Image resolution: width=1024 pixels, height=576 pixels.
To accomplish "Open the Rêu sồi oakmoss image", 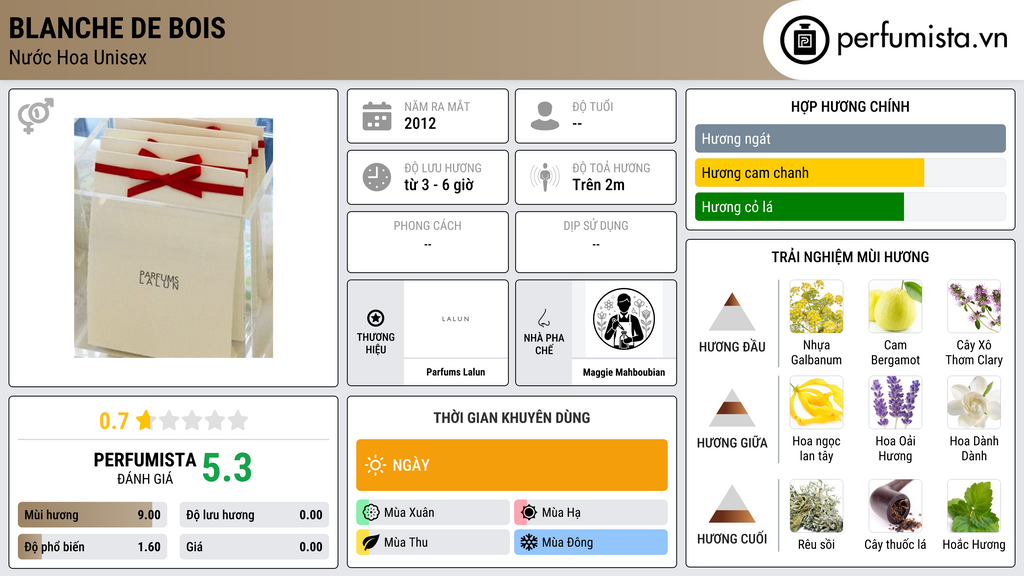I will (816, 506).
